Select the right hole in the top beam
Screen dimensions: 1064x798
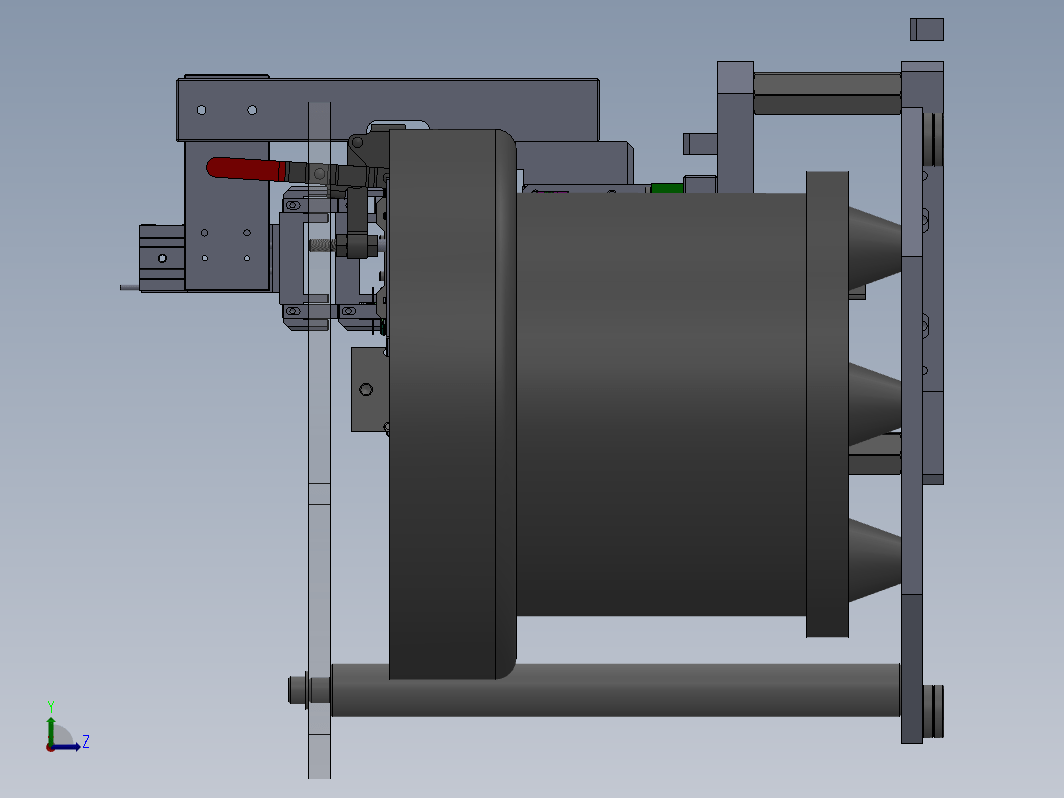(252, 110)
